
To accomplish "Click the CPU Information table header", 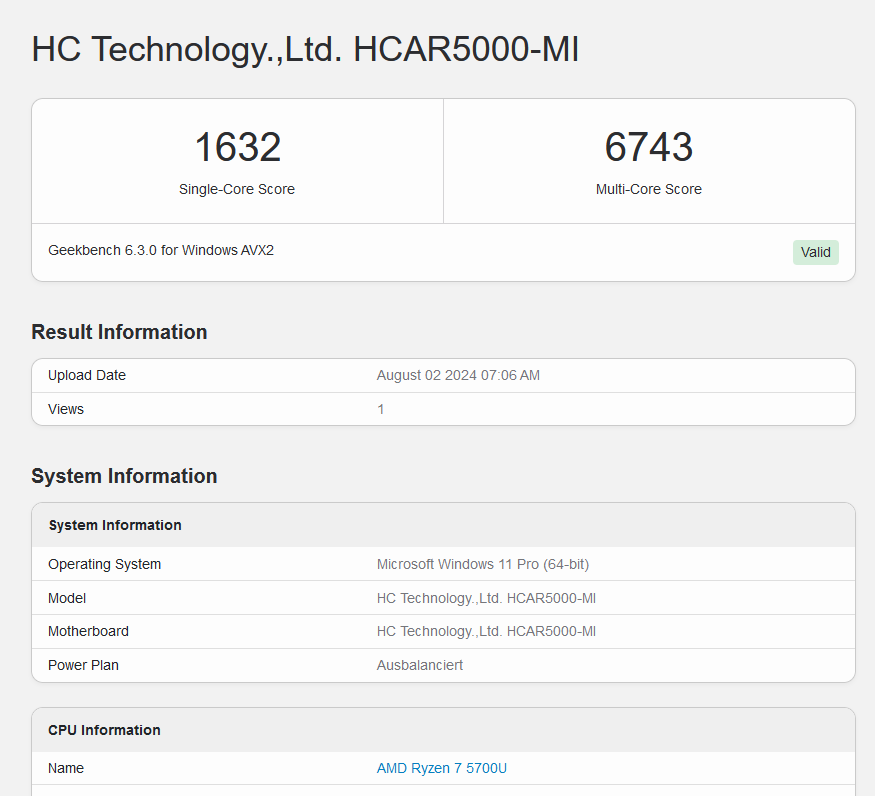I will pyautogui.click(x=443, y=730).
